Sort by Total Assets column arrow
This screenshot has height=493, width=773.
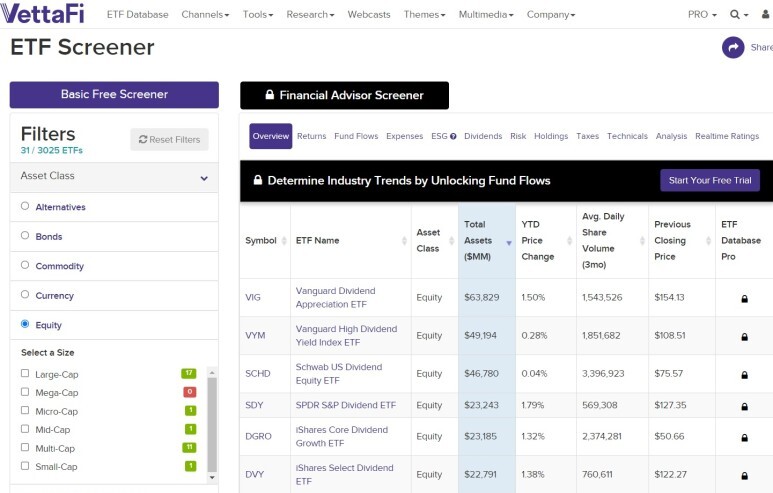tap(509, 243)
